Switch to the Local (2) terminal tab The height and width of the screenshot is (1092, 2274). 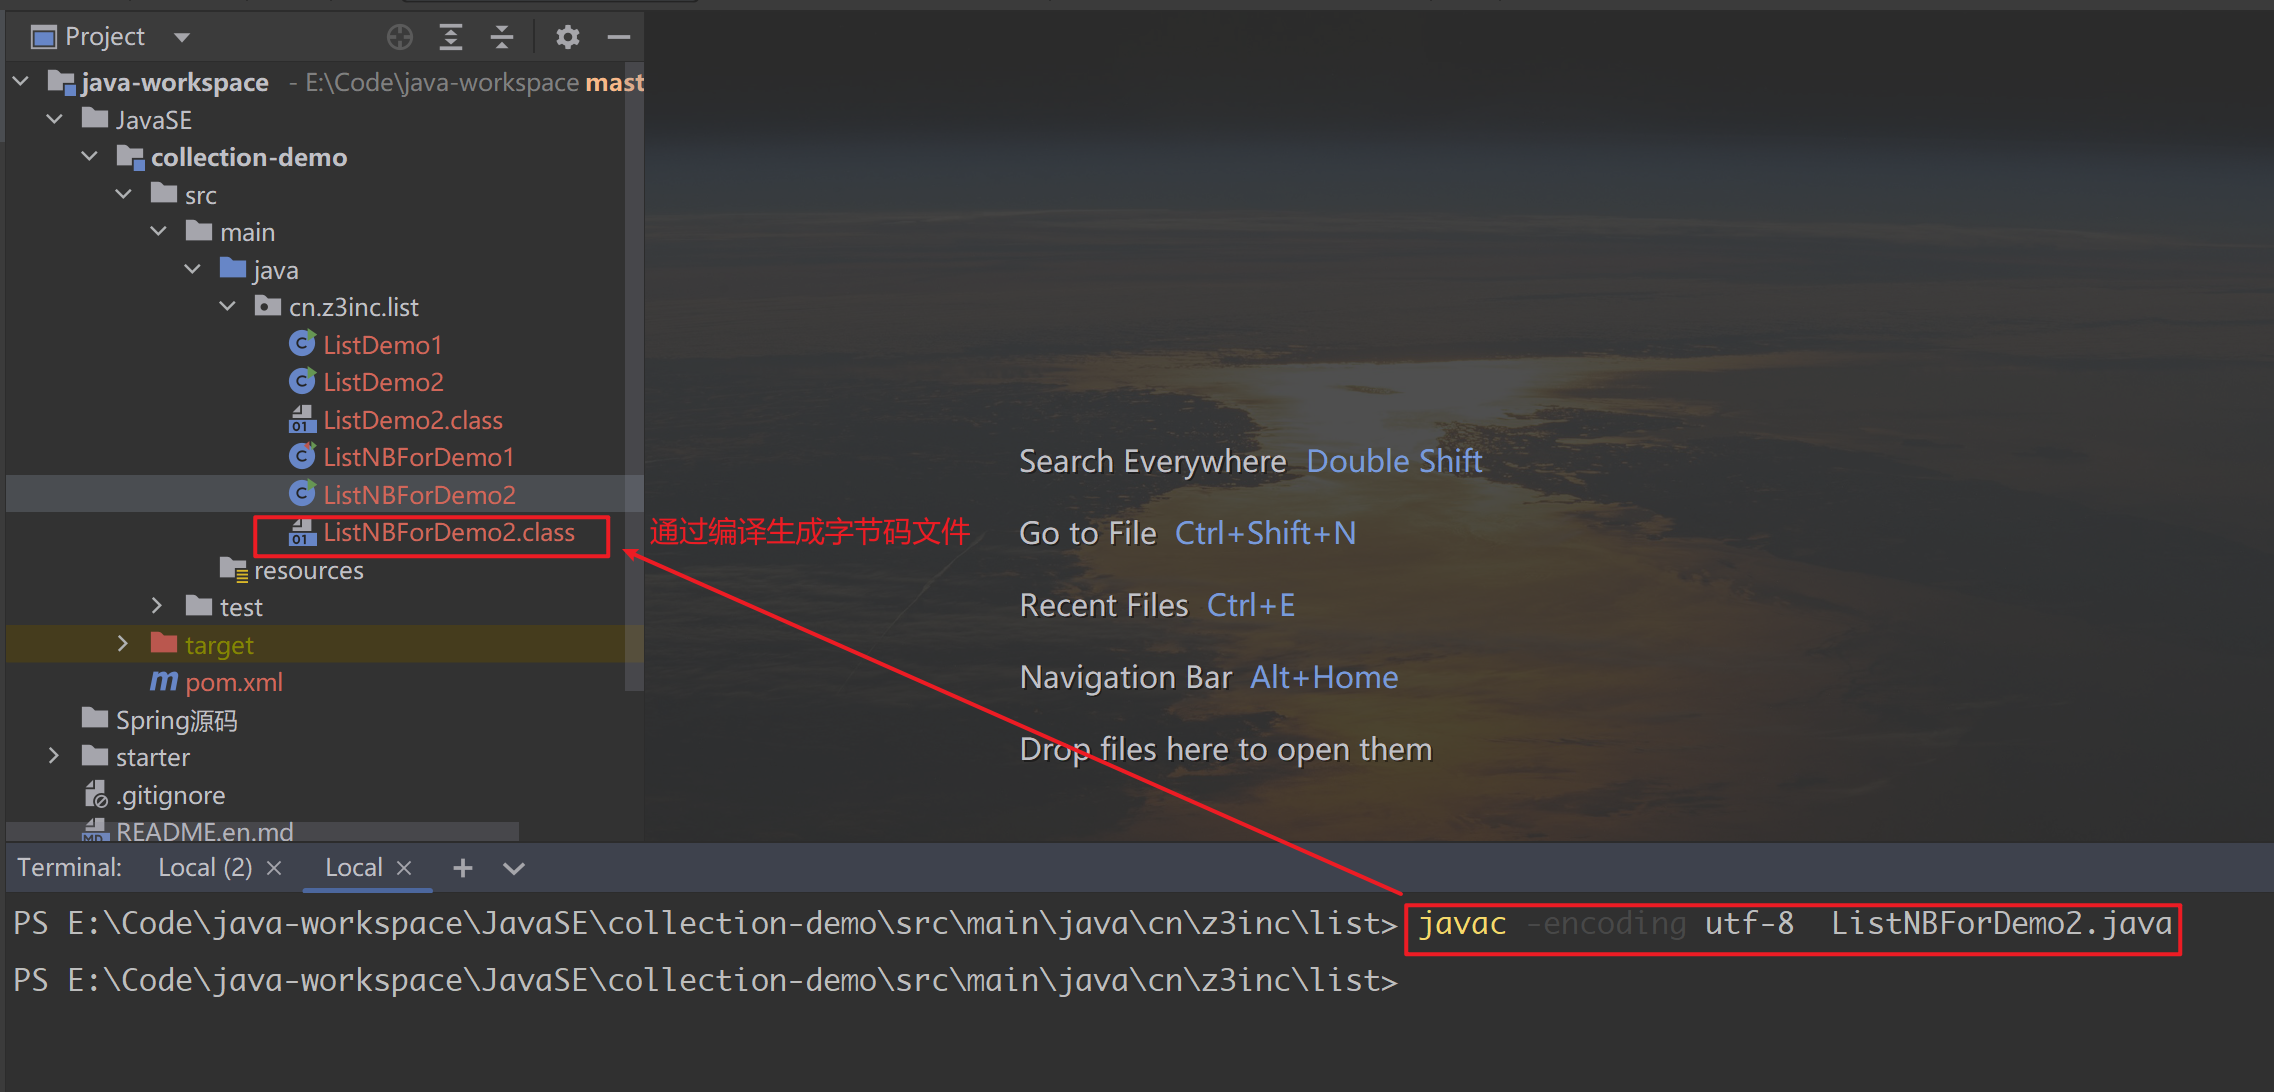pos(205,868)
